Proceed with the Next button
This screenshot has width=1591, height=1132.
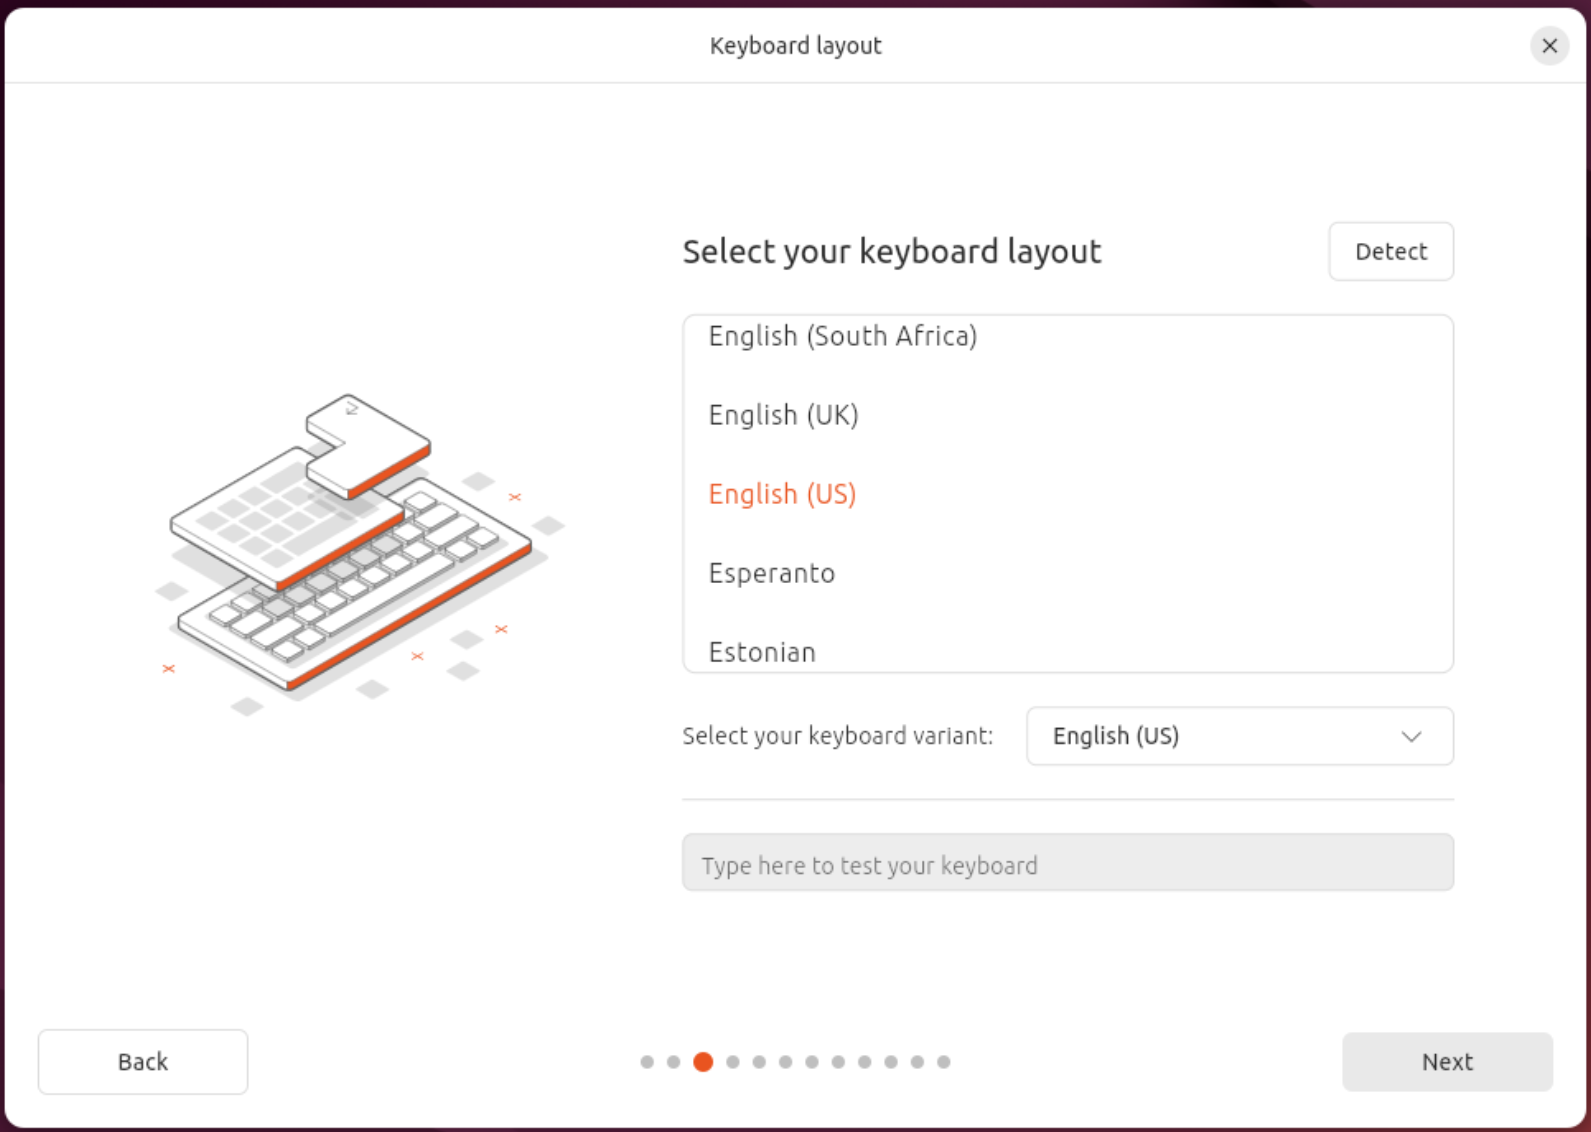(x=1446, y=1061)
